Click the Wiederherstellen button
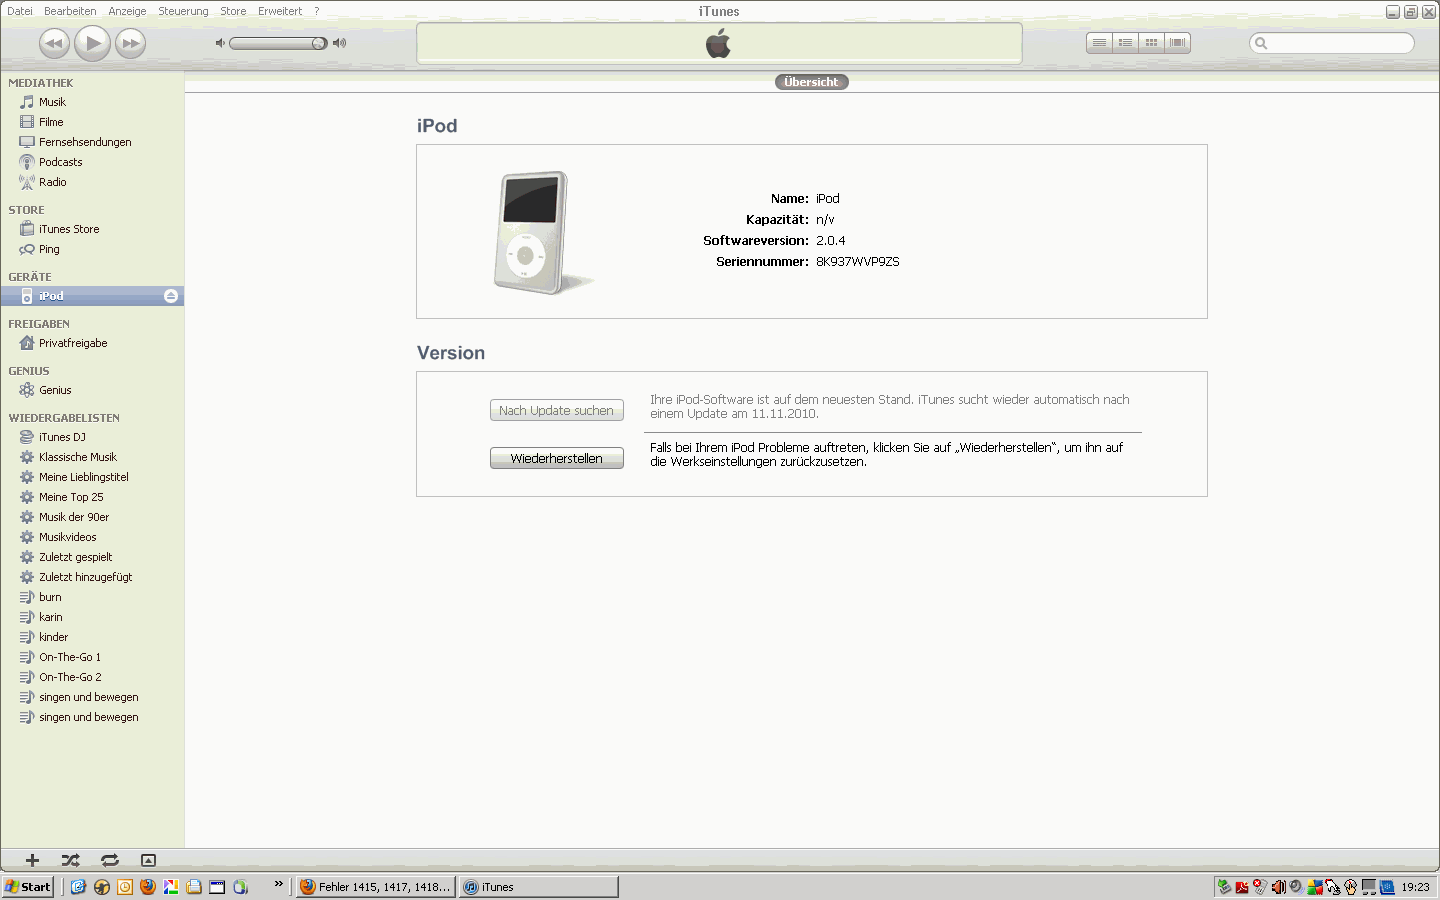This screenshot has width=1440, height=900. 557,458
